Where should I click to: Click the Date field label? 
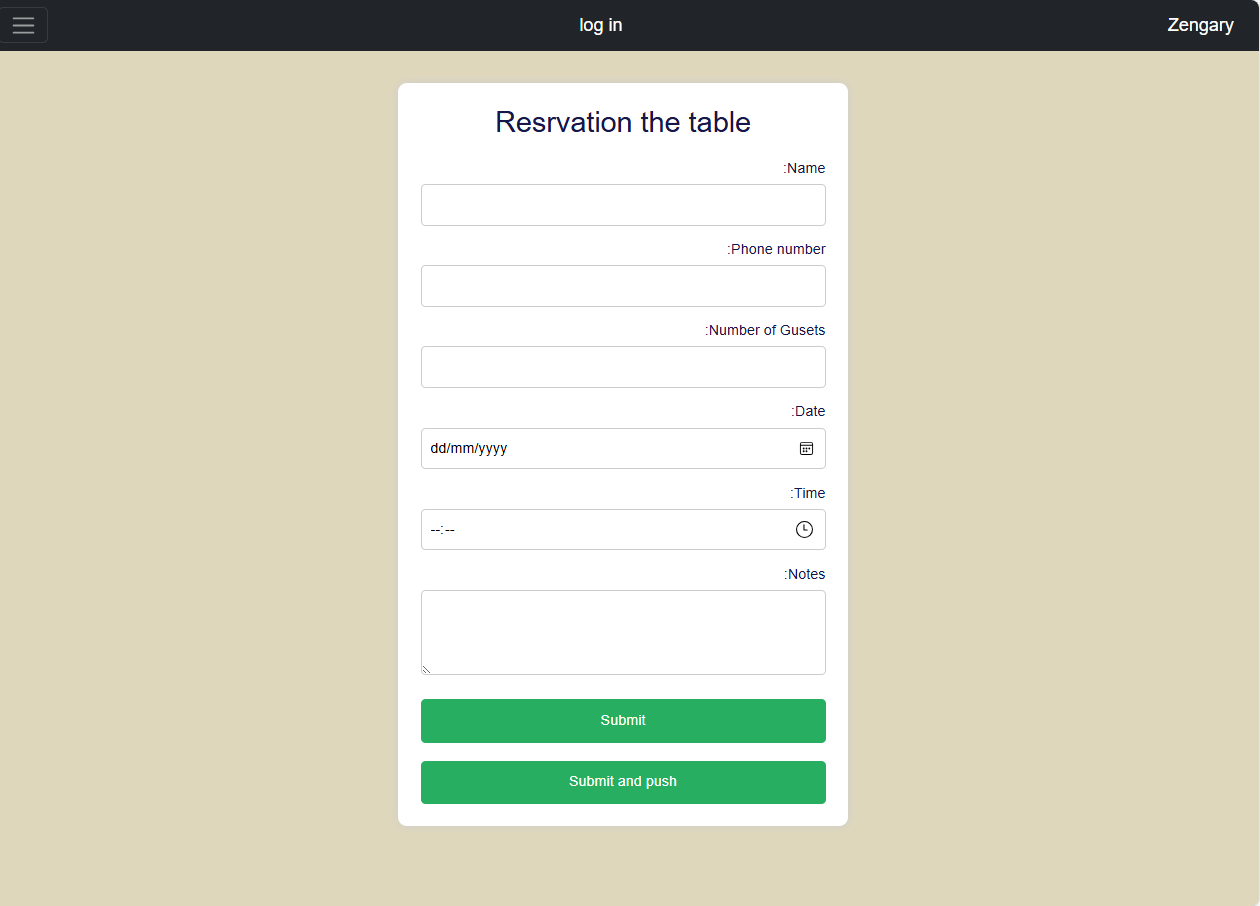pos(808,411)
